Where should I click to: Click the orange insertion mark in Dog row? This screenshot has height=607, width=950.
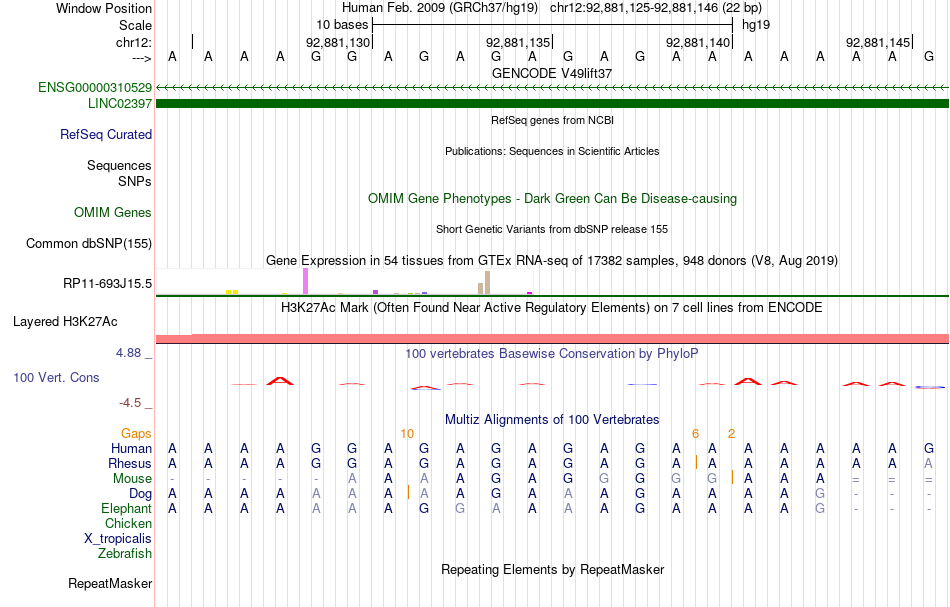click(408, 492)
